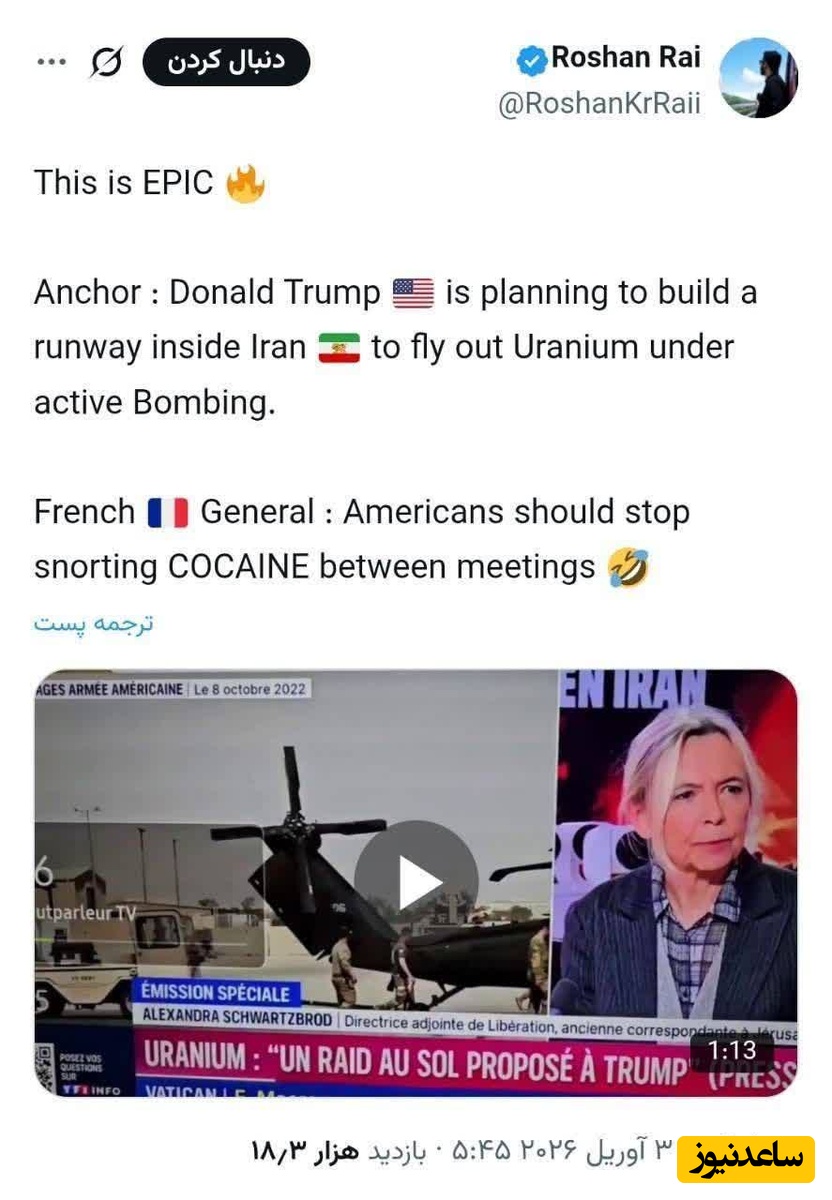Click the ÉMISSION SPÉCIALE banner in video
Image resolution: width=832 pixels, height=1200 pixels.
pyautogui.click(x=215, y=994)
